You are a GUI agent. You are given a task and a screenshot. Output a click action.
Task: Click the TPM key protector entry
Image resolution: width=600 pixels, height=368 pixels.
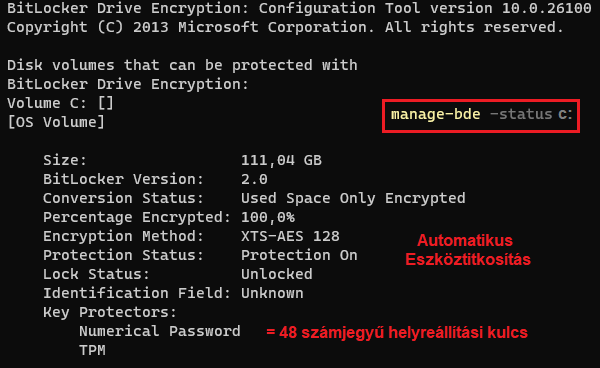point(92,350)
